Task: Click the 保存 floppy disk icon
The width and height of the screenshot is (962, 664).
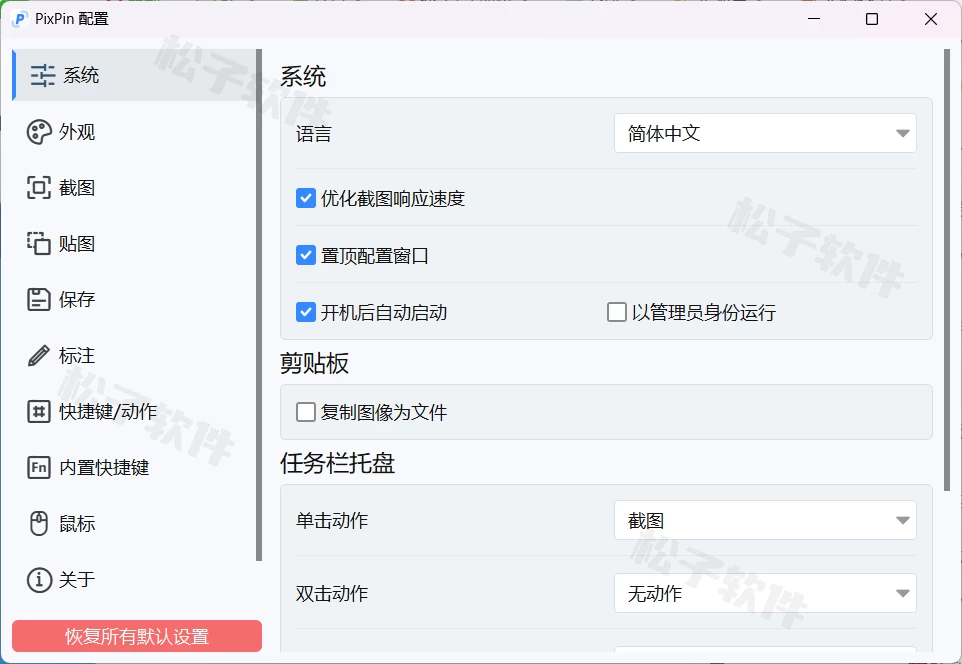Action: point(39,299)
